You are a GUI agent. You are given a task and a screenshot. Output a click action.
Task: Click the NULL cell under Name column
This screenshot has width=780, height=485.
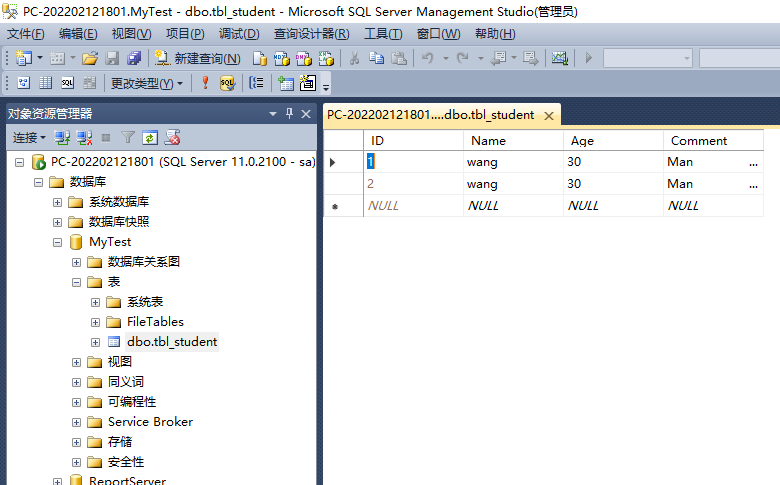(513, 205)
